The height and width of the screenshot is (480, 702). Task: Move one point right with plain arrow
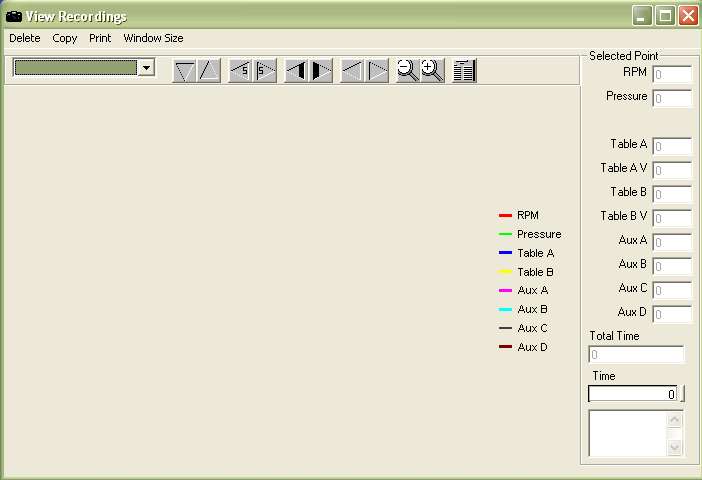coord(377,71)
